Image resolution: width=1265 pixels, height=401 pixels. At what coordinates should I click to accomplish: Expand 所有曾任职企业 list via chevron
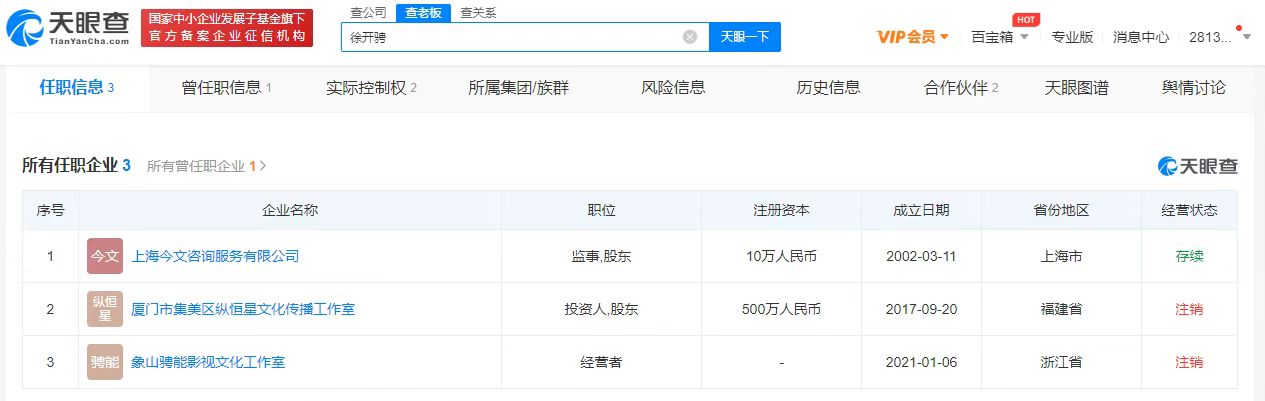click(263, 166)
